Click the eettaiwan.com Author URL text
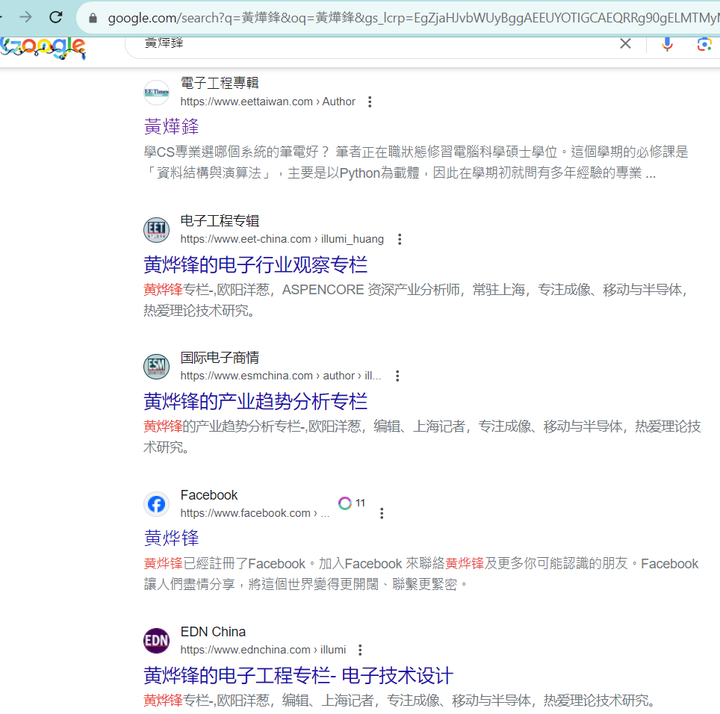The height and width of the screenshot is (714, 720). [x=268, y=101]
